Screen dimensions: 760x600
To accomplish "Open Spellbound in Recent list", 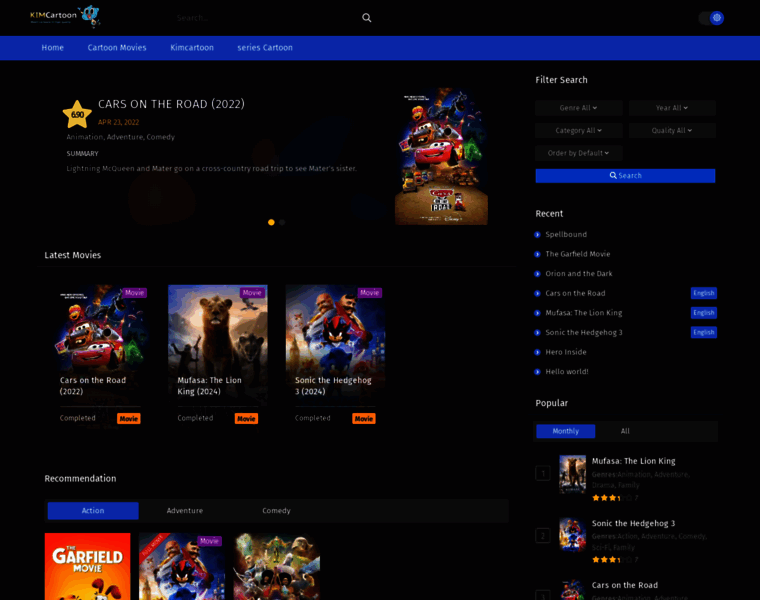I will (x=566, y=235).
